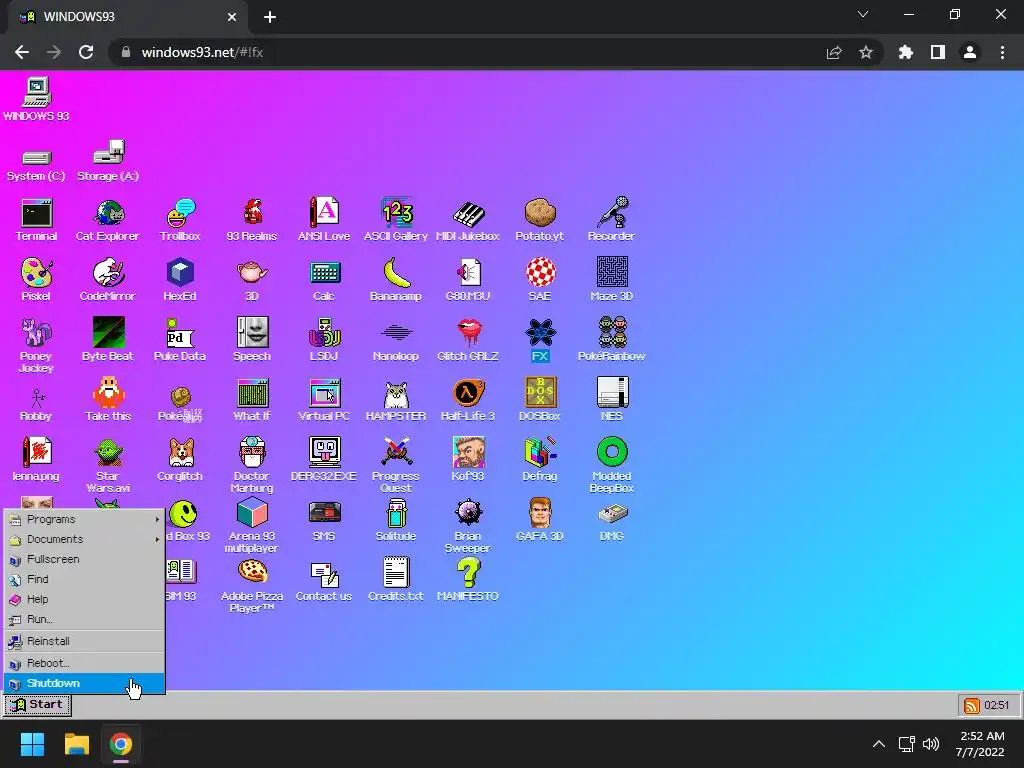Open the Recorder microphone icon

611,220
